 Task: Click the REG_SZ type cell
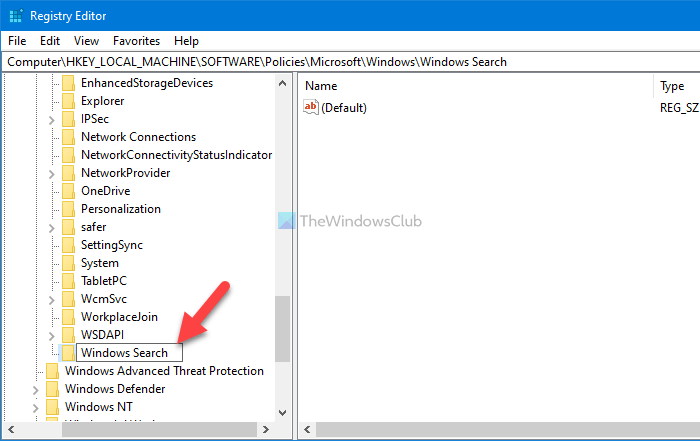click(x=679, y=108)
